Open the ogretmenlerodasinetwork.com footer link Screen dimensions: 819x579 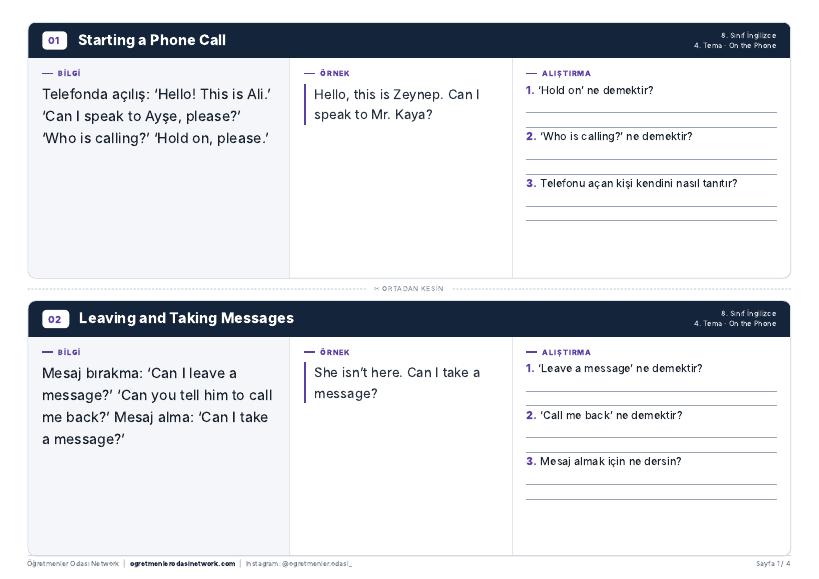point(182,564)
